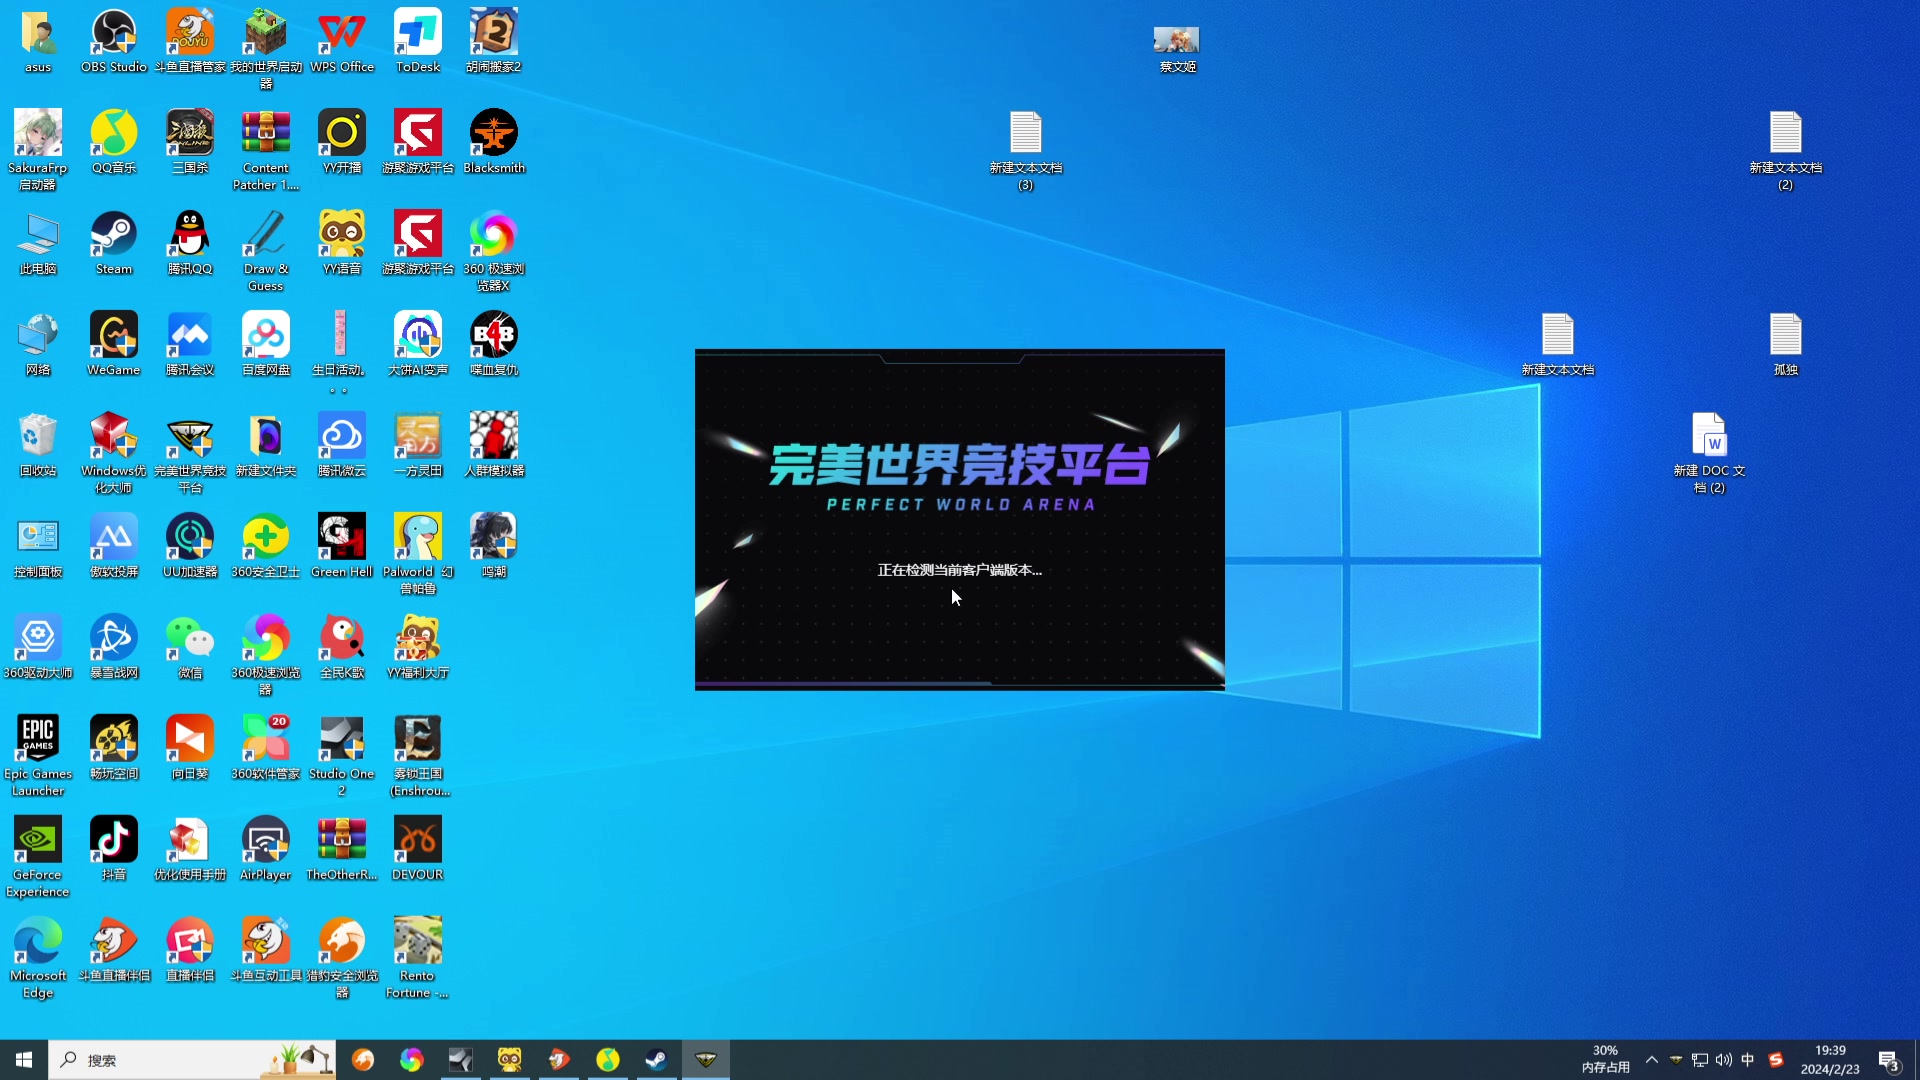Select the 大饼AI变声 icon

(418, 344)
